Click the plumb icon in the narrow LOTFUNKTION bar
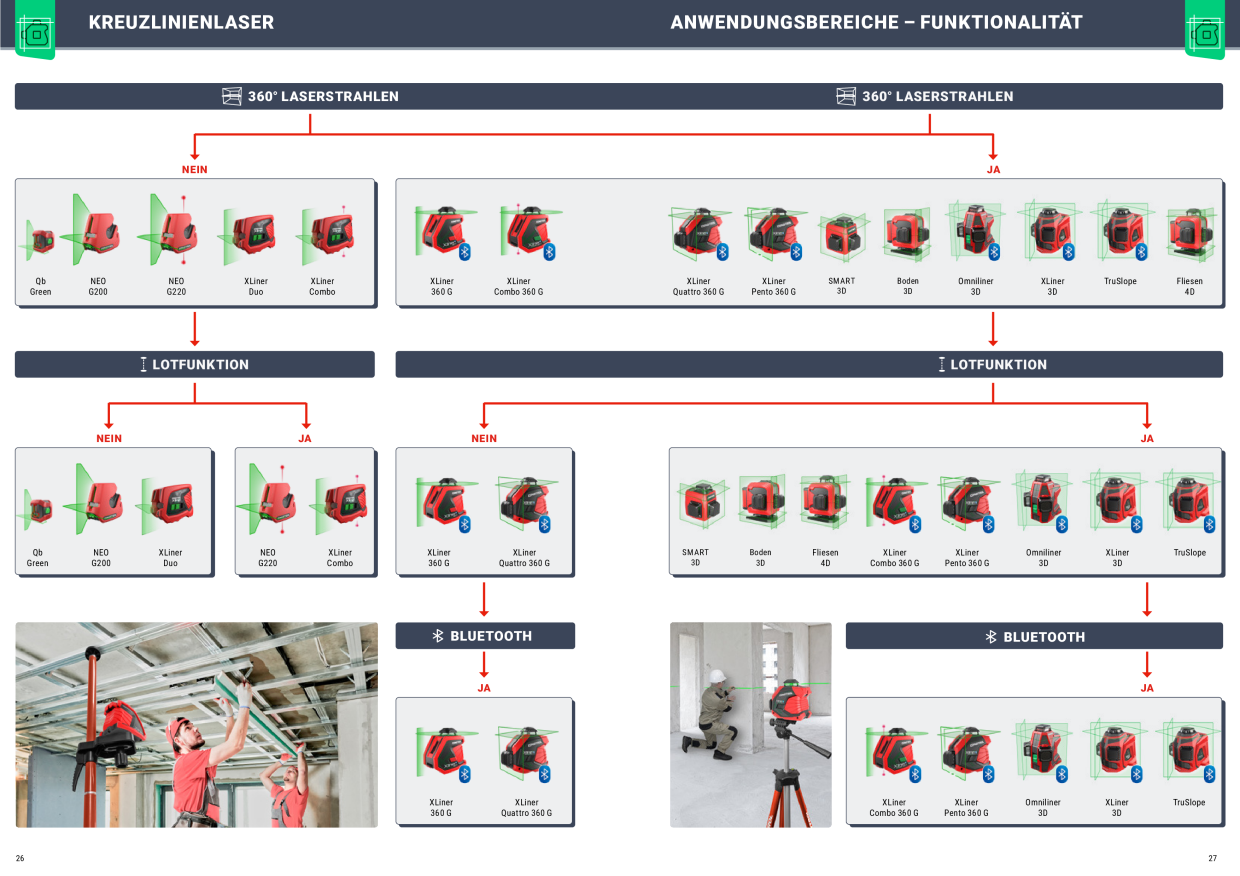Screen dimensions: 1240x876 [x=143, y=364]
